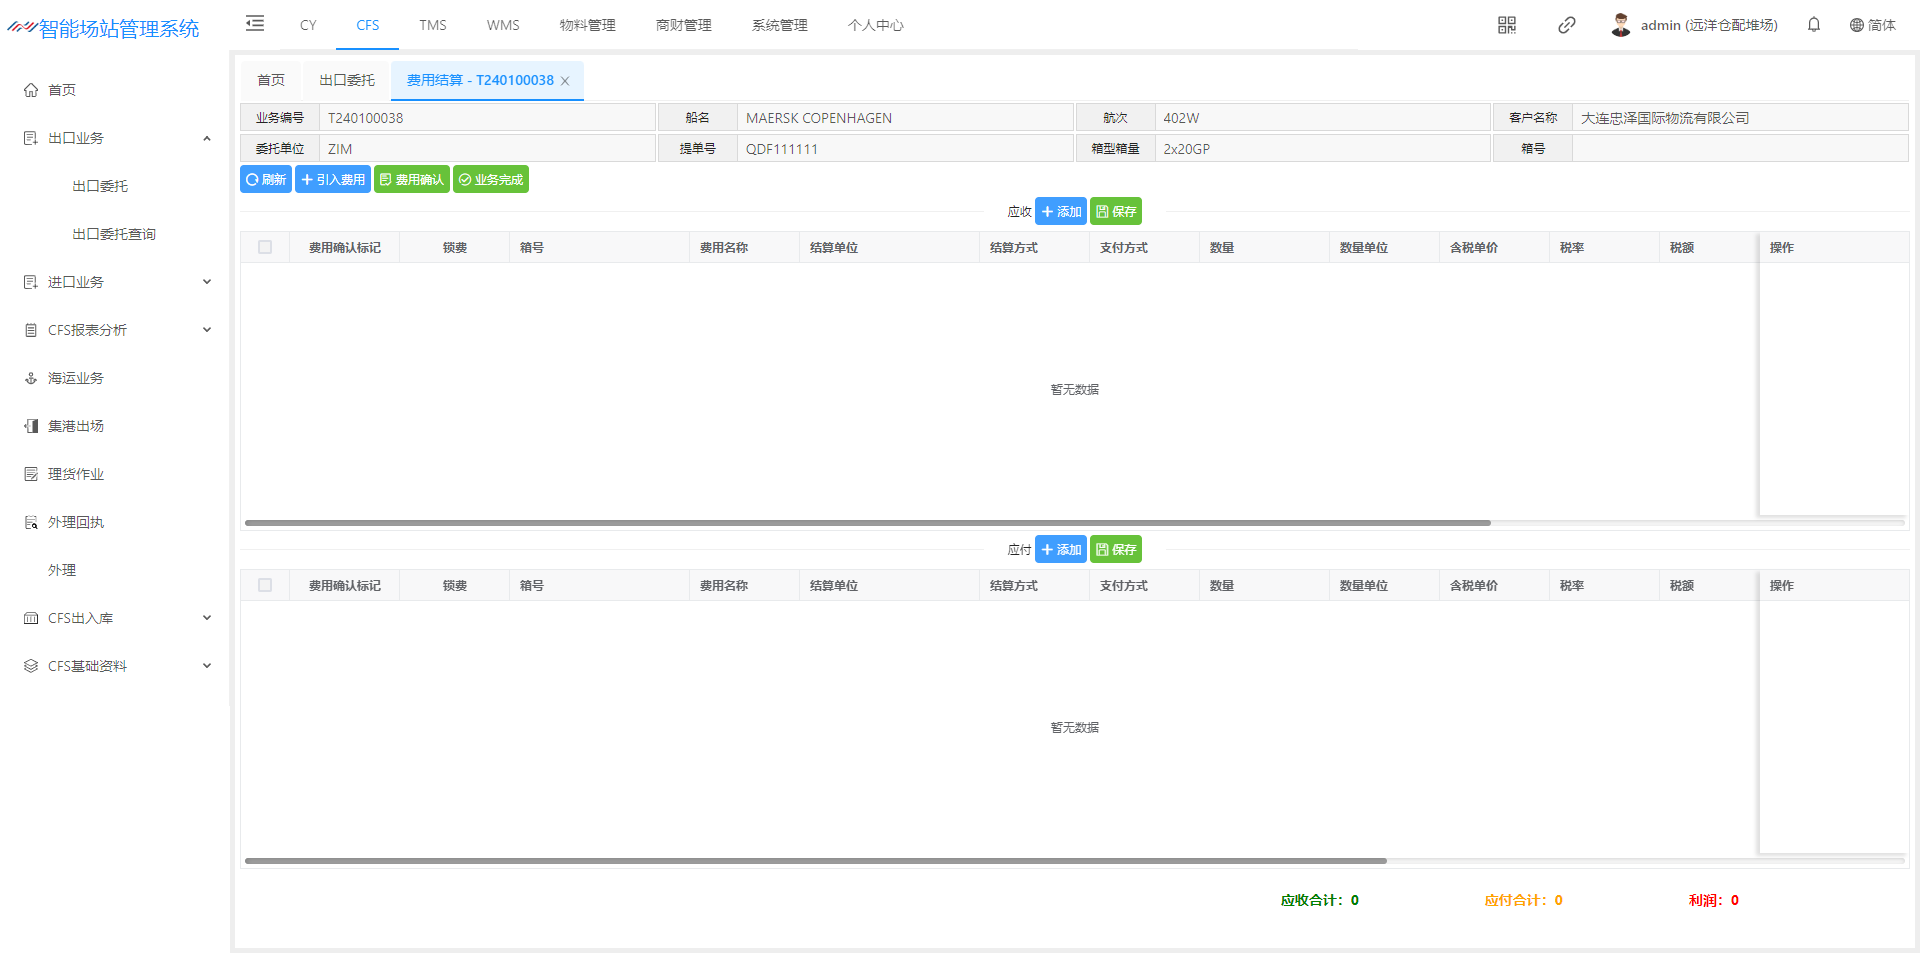
Task: Close the 费用结算 - T240100038 tab
Action: click(x=565, y=81)
